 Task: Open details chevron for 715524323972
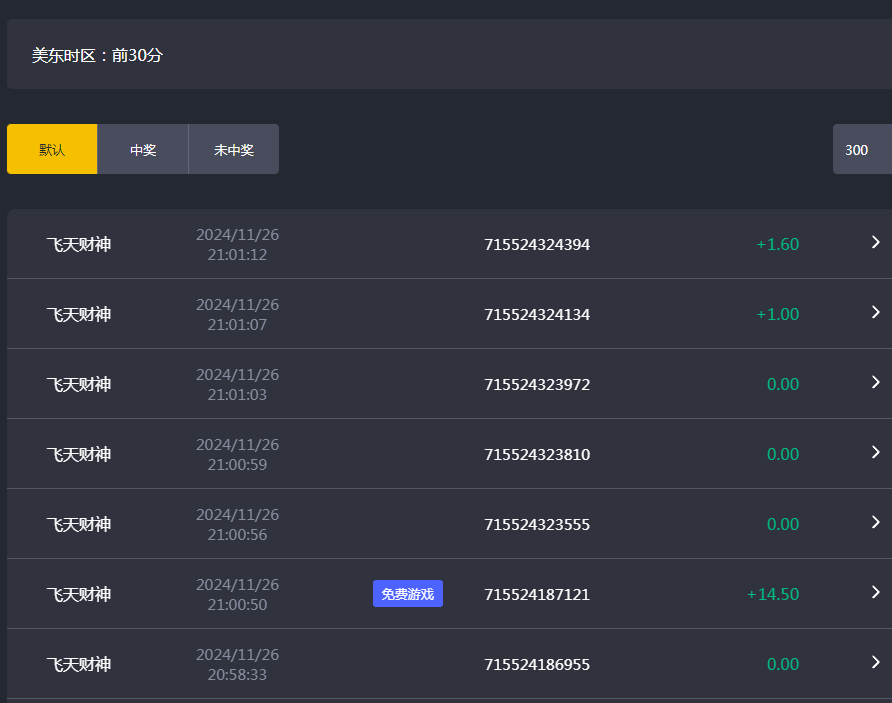point(875,383)
